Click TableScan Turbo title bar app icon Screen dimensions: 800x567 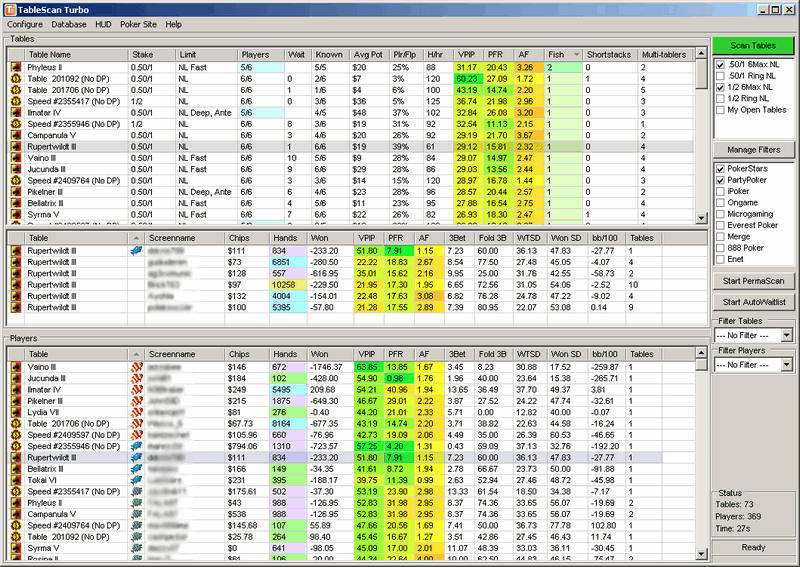point(10,8)
